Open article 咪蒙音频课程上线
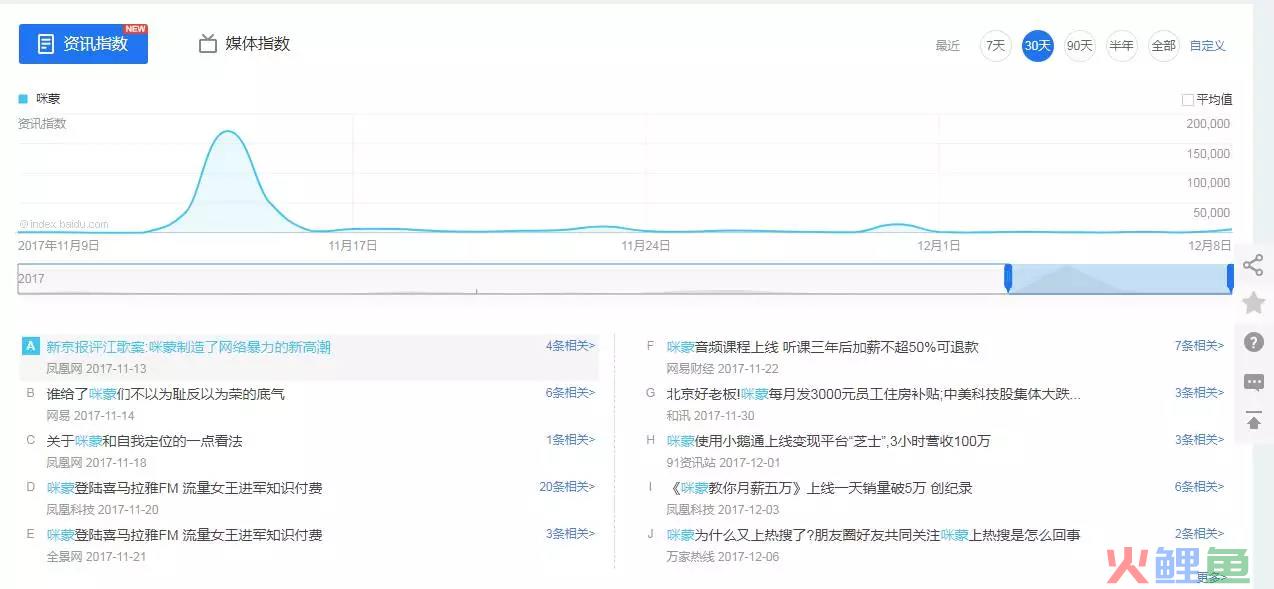The image size is (1274, 589). pos(823,347)
